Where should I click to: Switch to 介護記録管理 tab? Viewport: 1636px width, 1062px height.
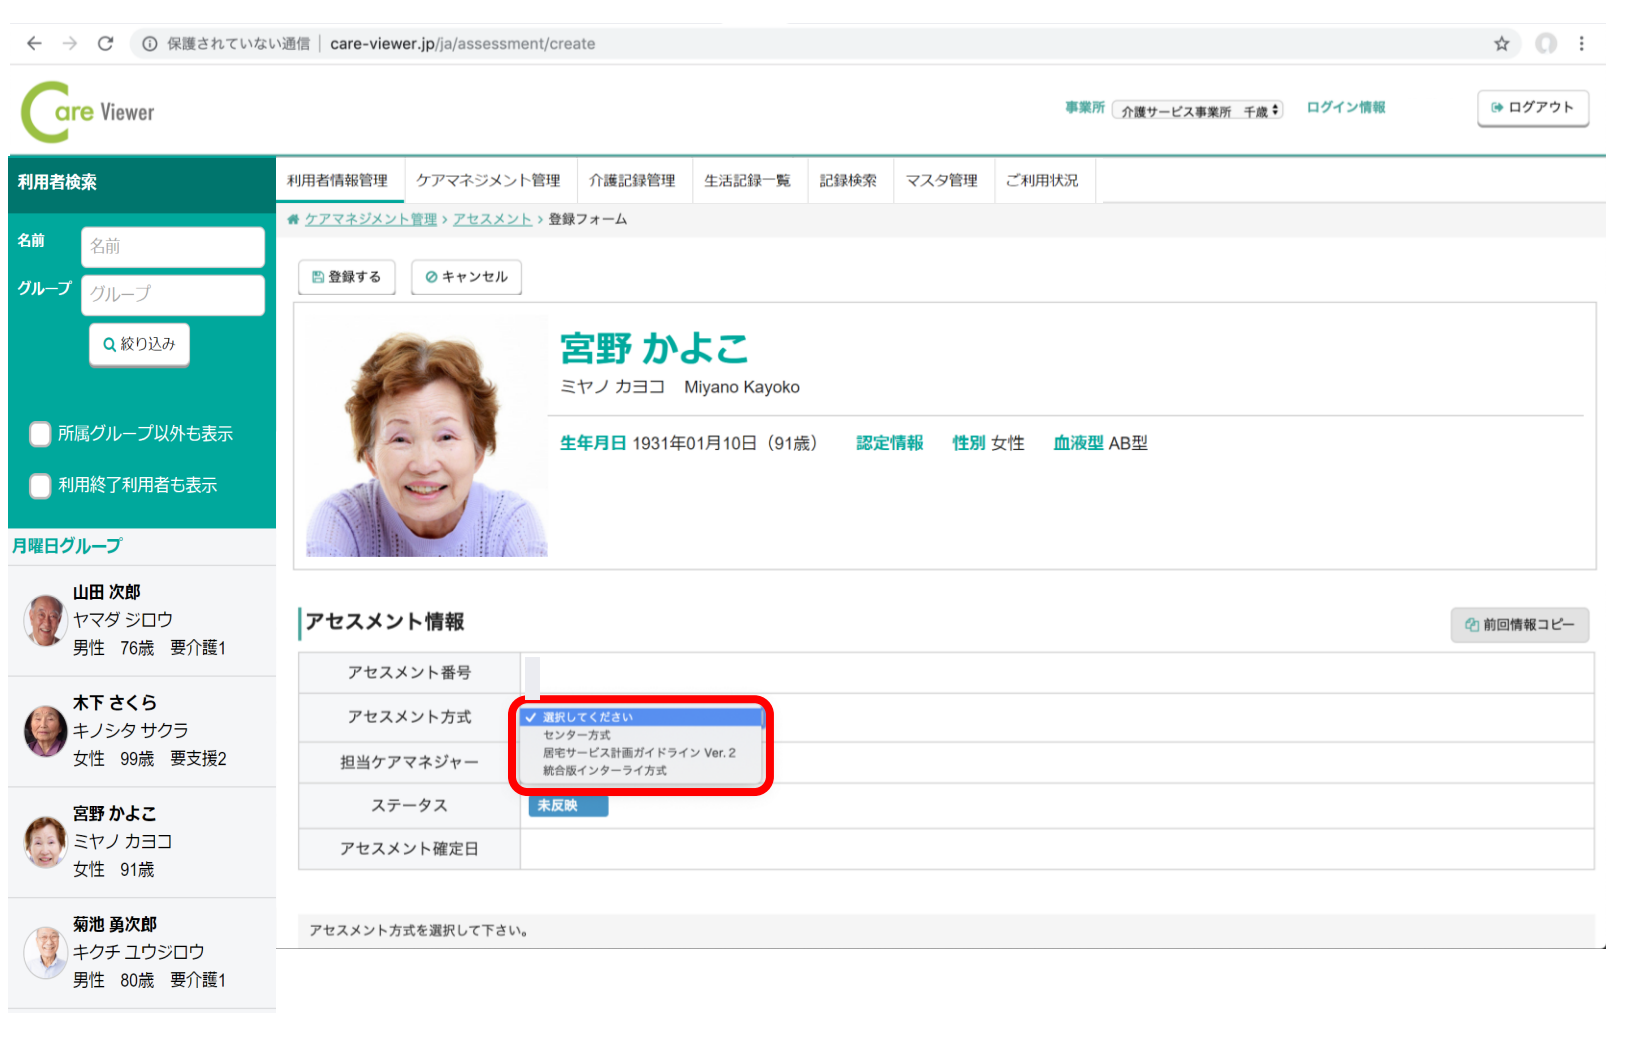[x=632, y=181]
